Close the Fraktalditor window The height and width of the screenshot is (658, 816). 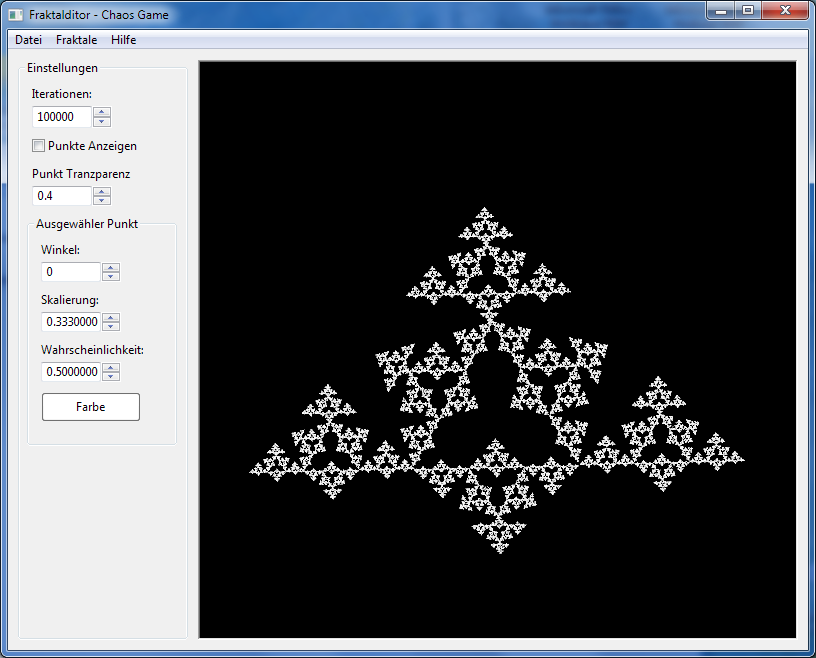coord(785,10)
